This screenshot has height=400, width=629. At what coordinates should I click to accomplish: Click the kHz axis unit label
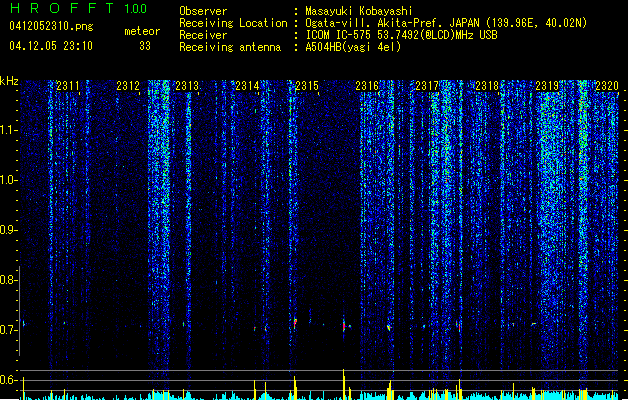pos(9,81)
